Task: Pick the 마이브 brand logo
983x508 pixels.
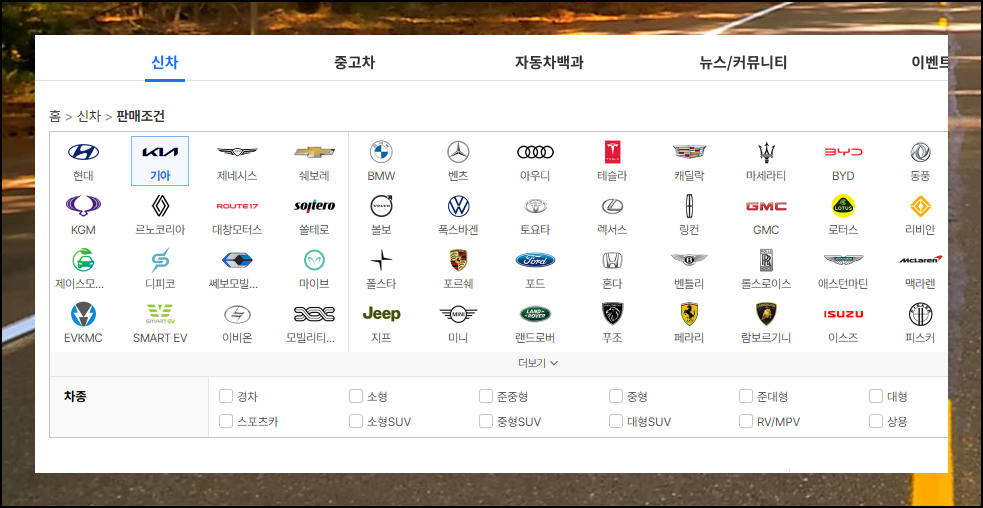Action: (314, 260)
